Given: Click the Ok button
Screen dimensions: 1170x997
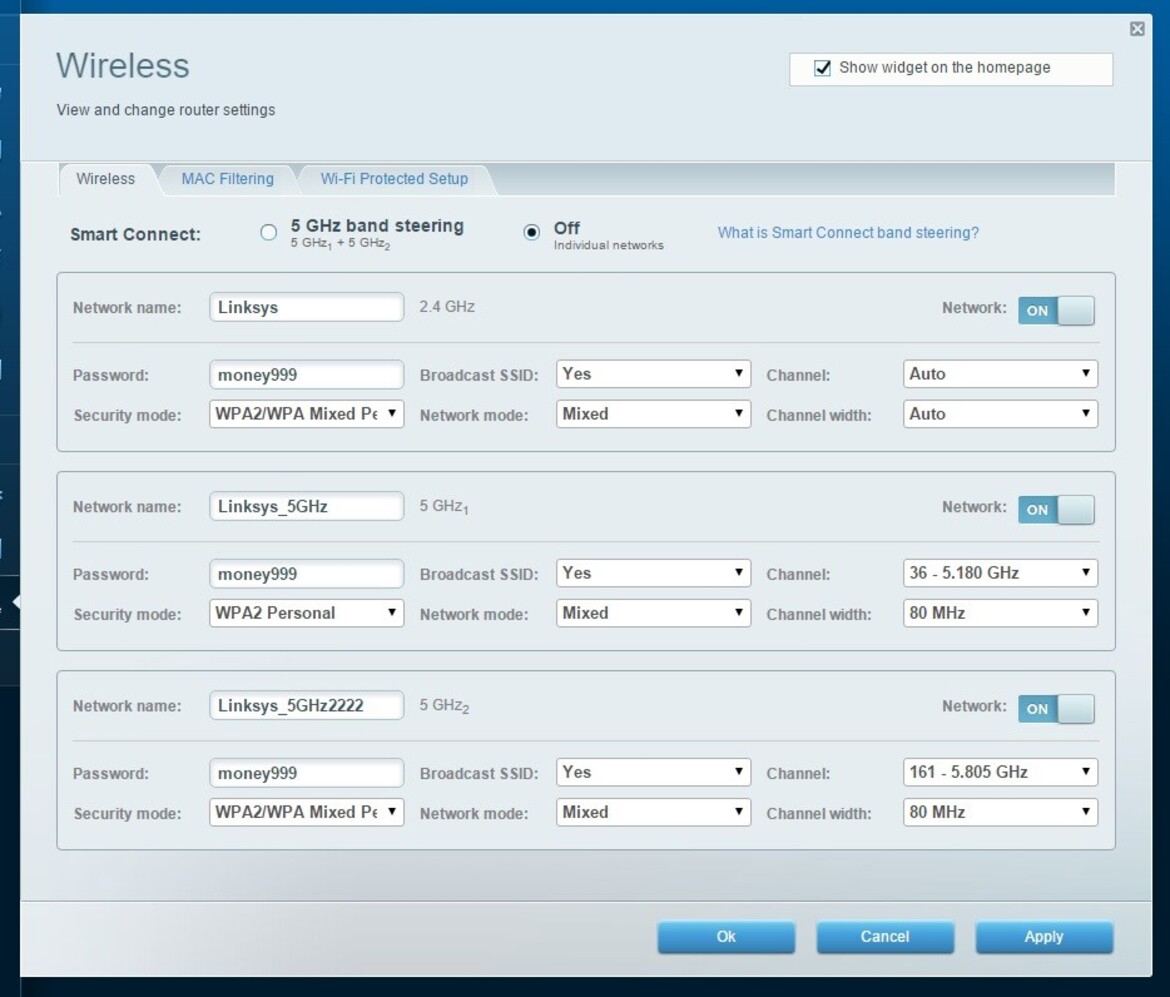Looking at the screenshot, I should (x=726, y=937).
